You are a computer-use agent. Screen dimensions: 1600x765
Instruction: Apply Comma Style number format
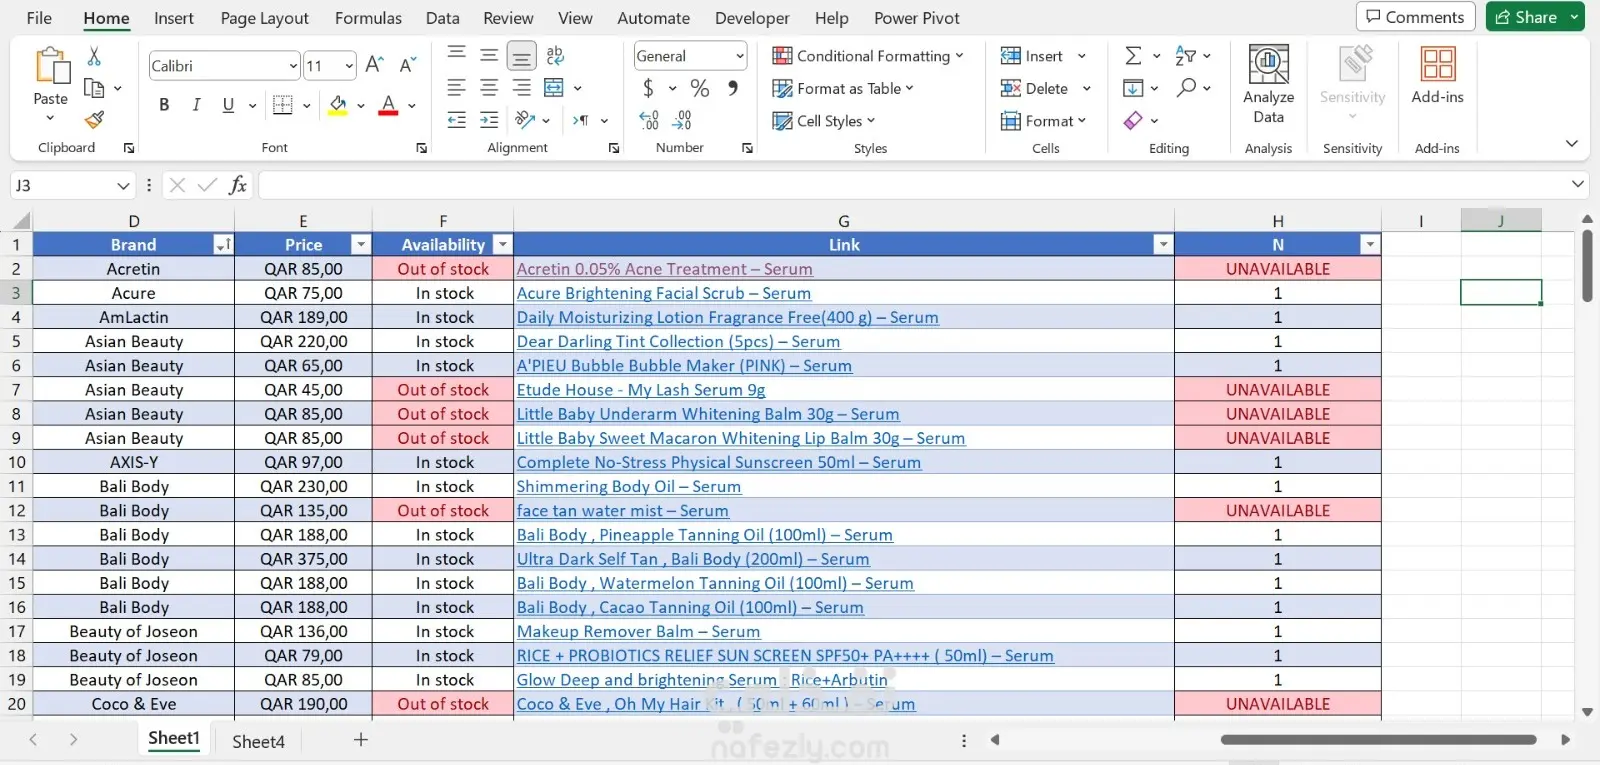733,88
